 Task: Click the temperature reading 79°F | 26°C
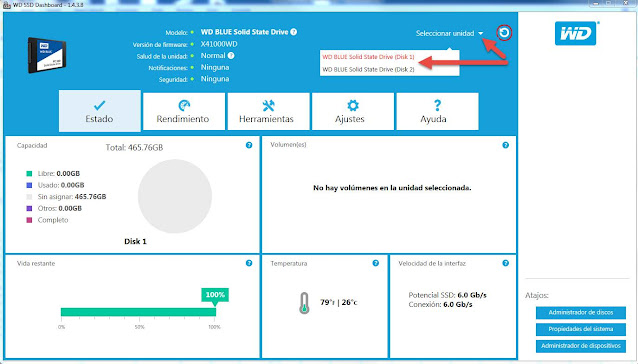(x=339, y=303)
